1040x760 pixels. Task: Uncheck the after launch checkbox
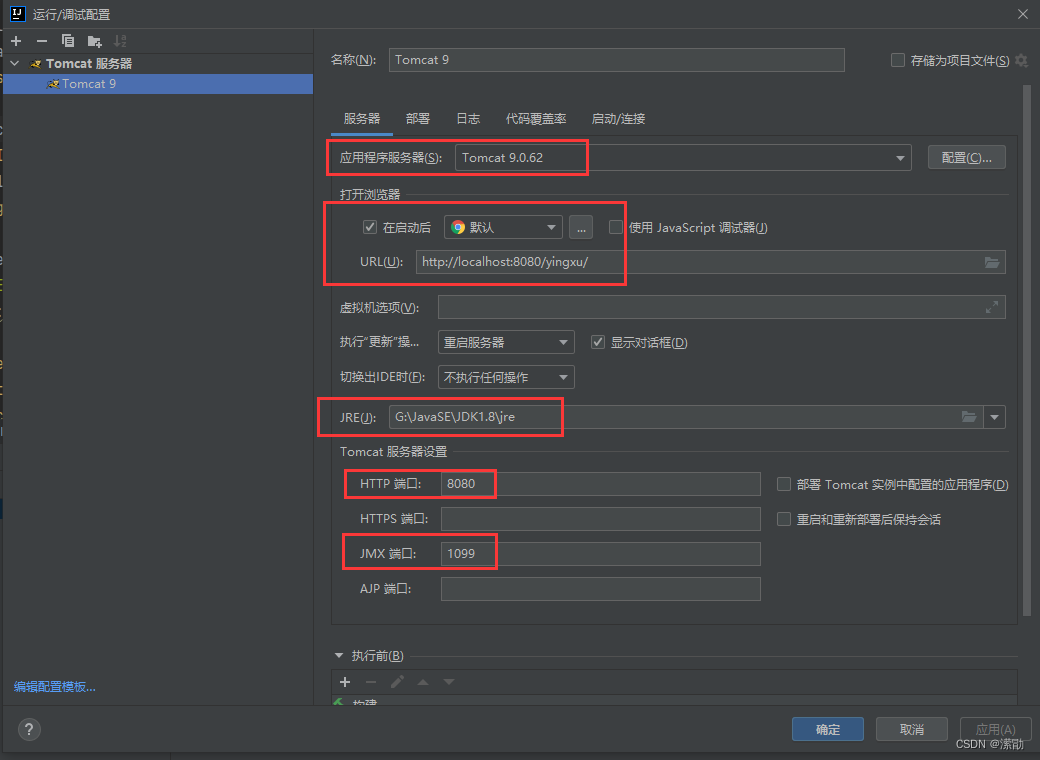click(x=370, y=227)
